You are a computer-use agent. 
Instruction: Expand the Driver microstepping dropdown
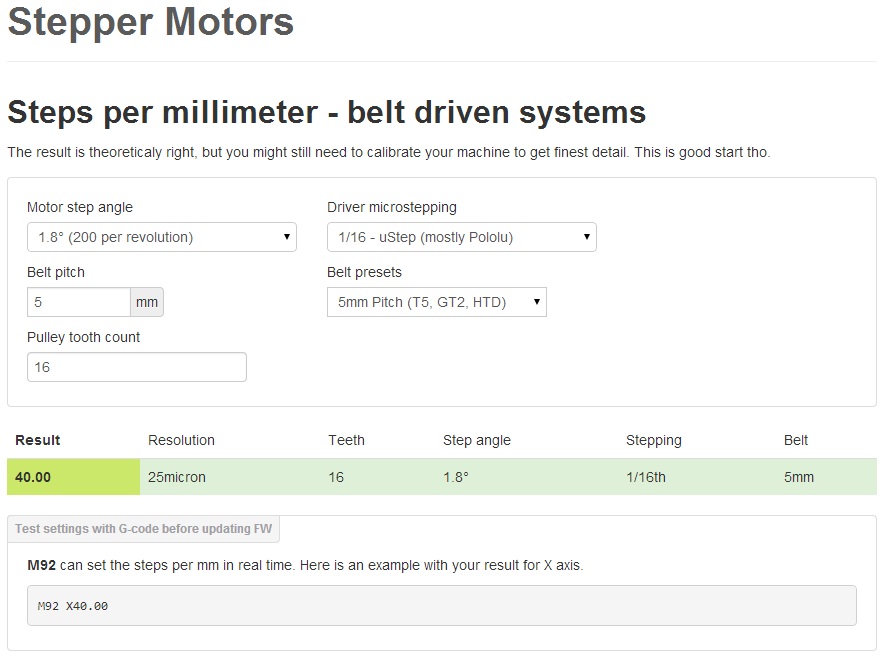pos(461,237)
